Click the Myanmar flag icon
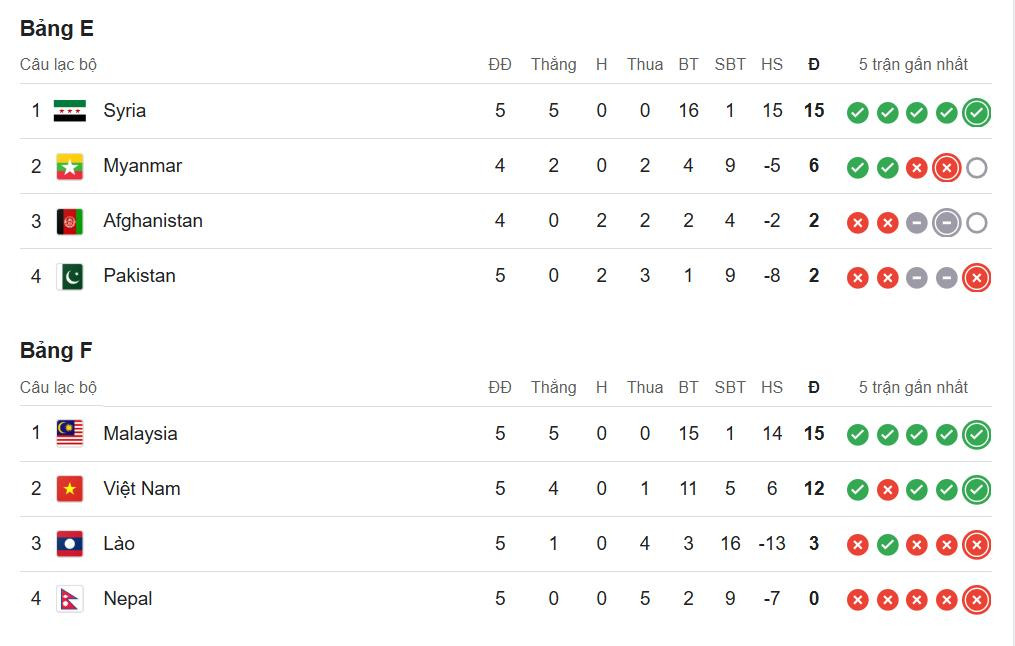Viewport: 1015px width, 646px height. tap(70, 166)
